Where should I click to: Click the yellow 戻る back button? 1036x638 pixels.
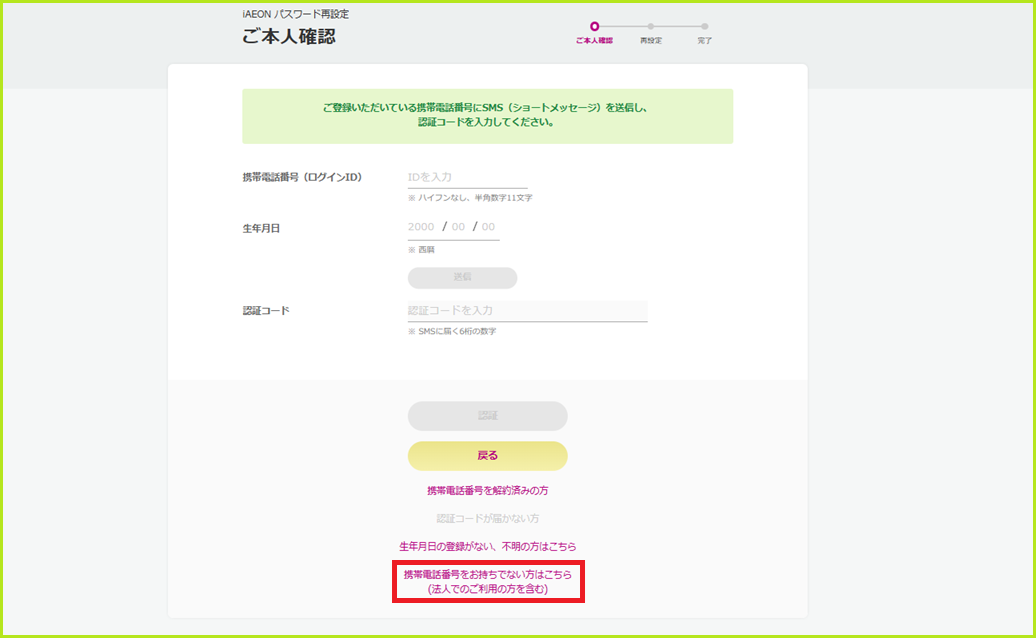coord(488,456)
